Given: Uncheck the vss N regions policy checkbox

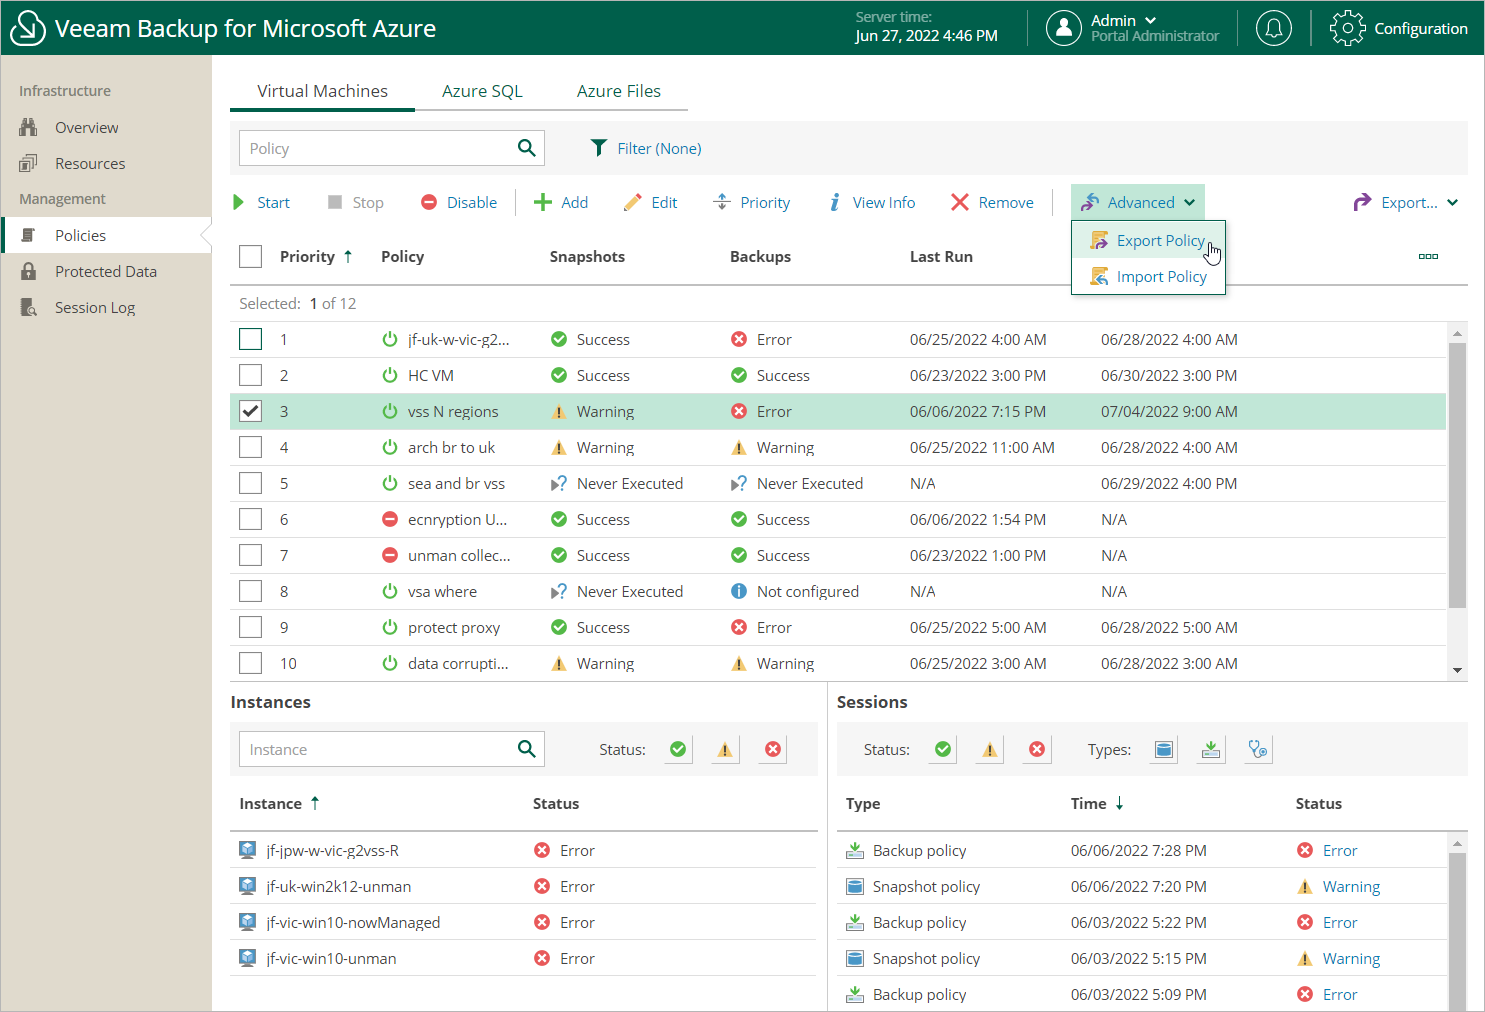Looking at the screenshot, I should 251,411.
